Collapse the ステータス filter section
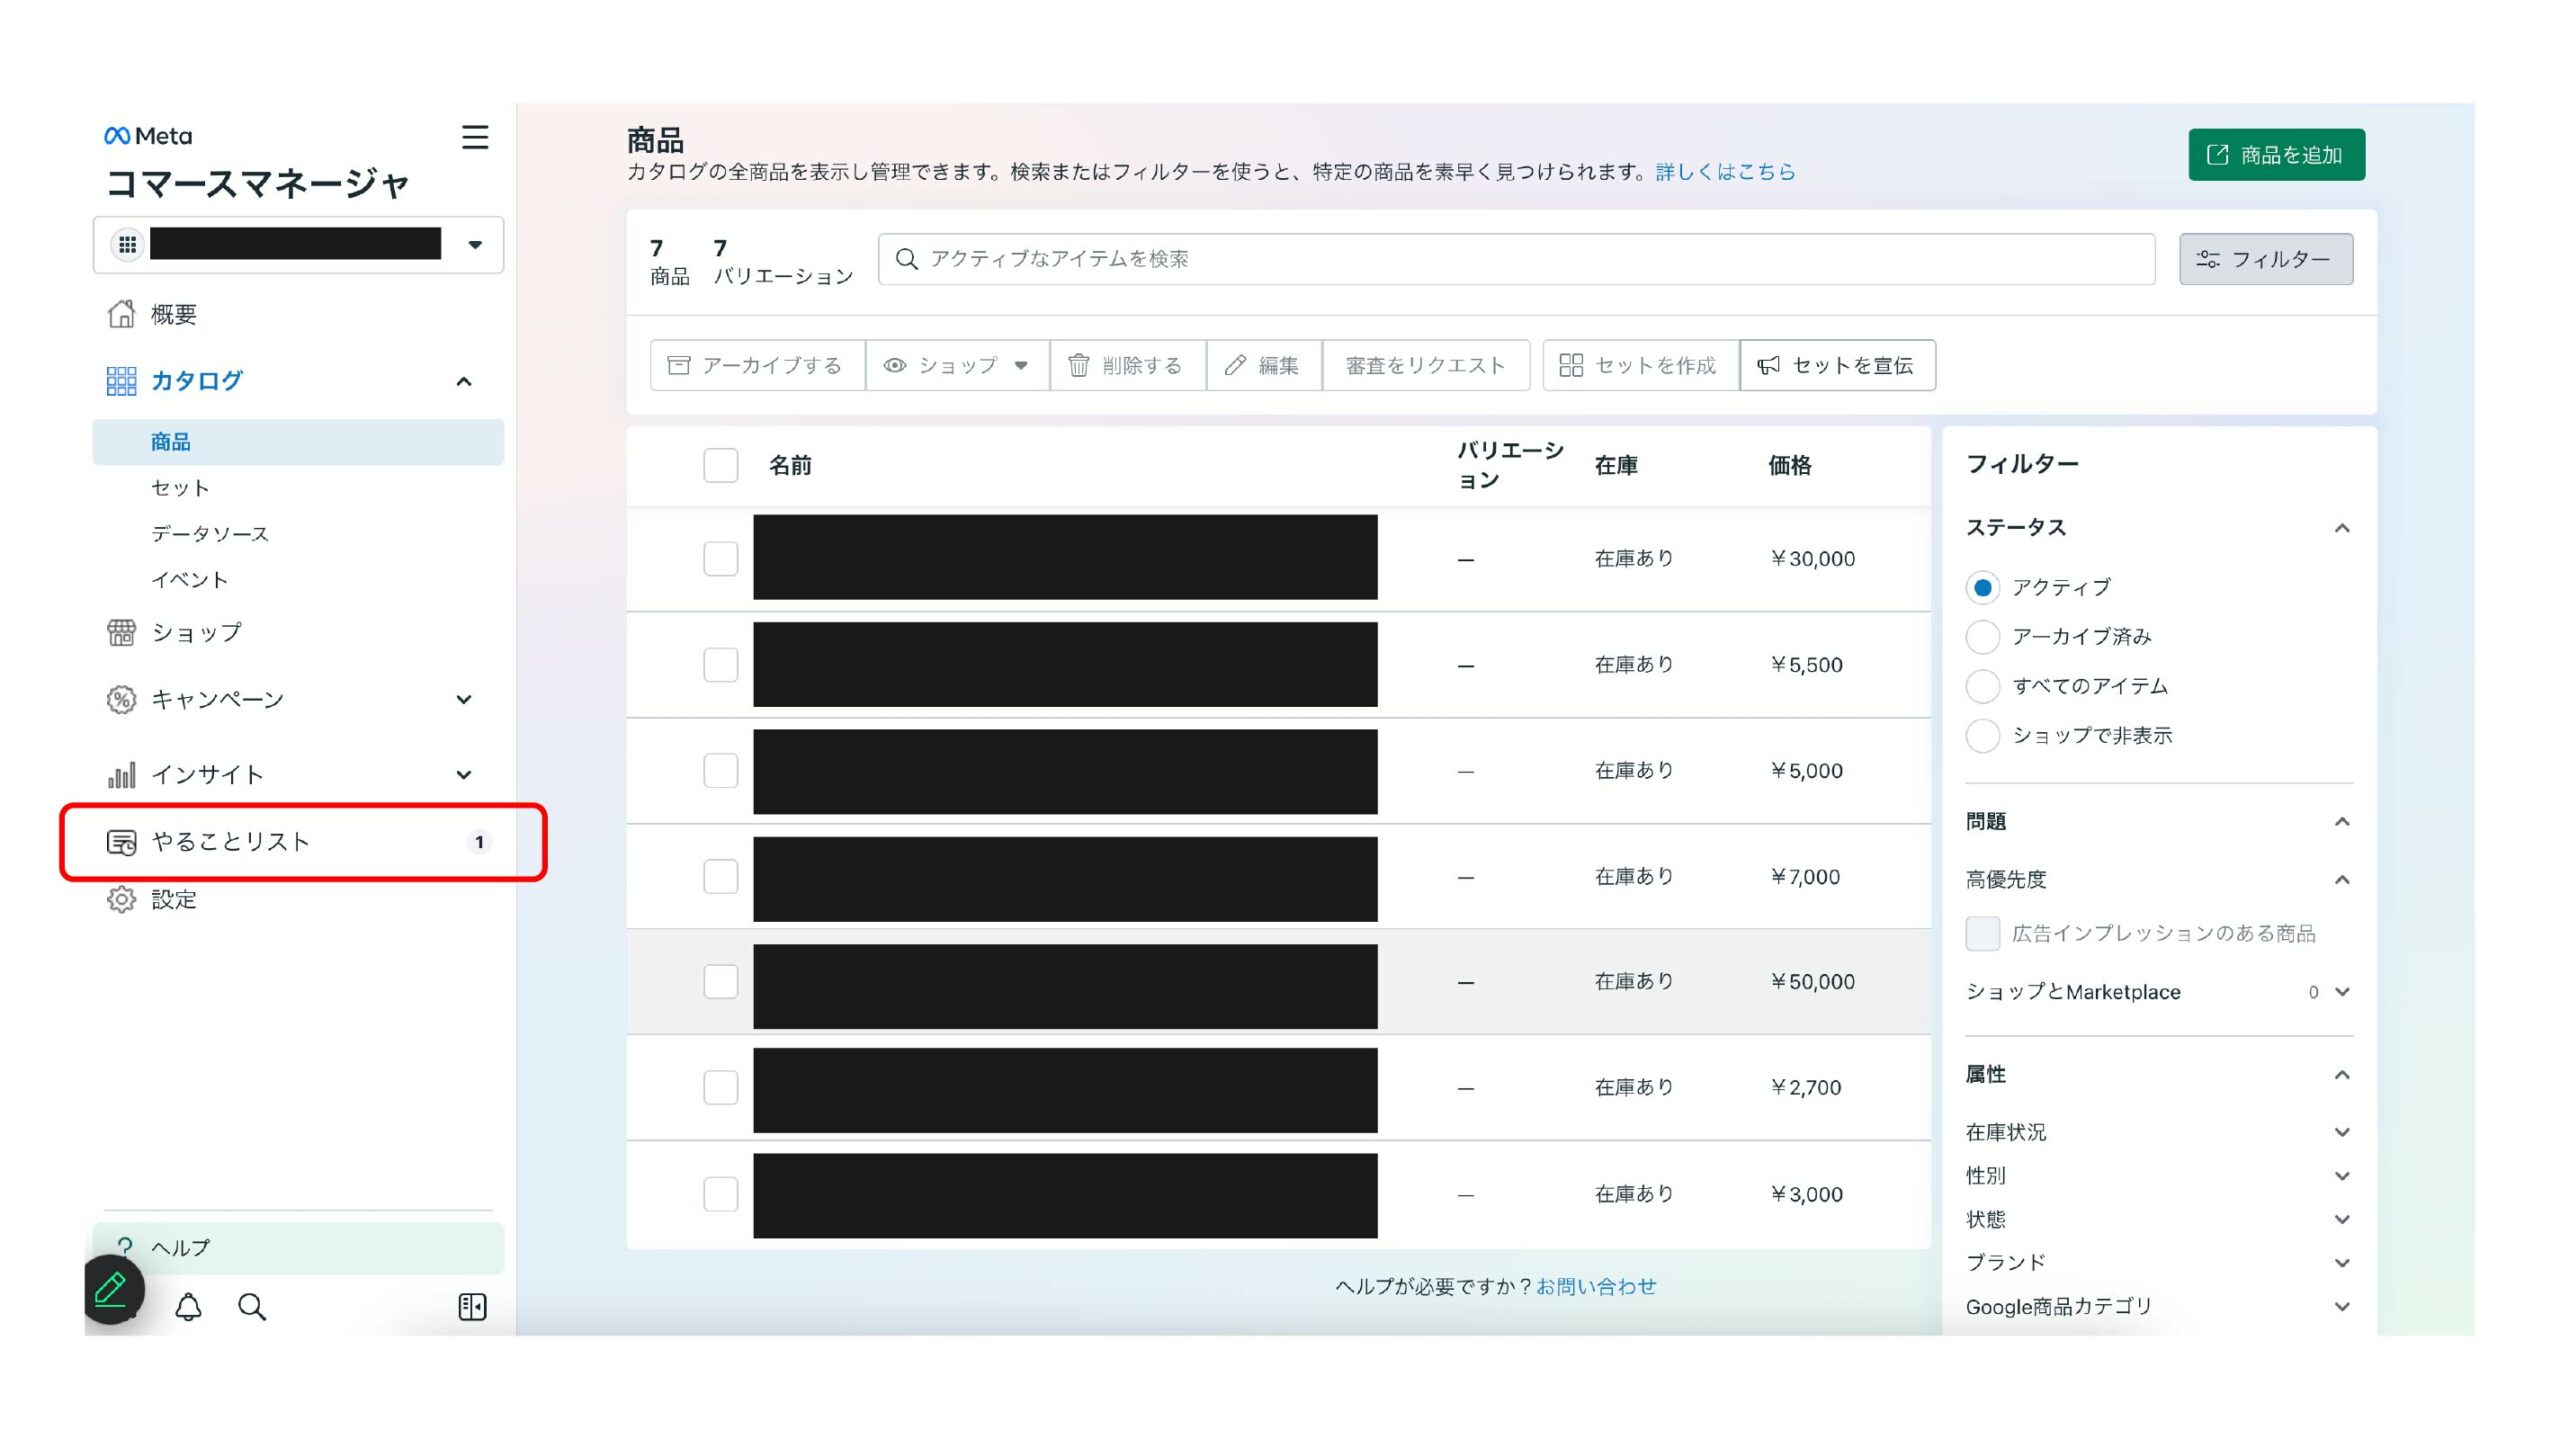This screenshot has height=1439, width=2560. (2342, 528)
